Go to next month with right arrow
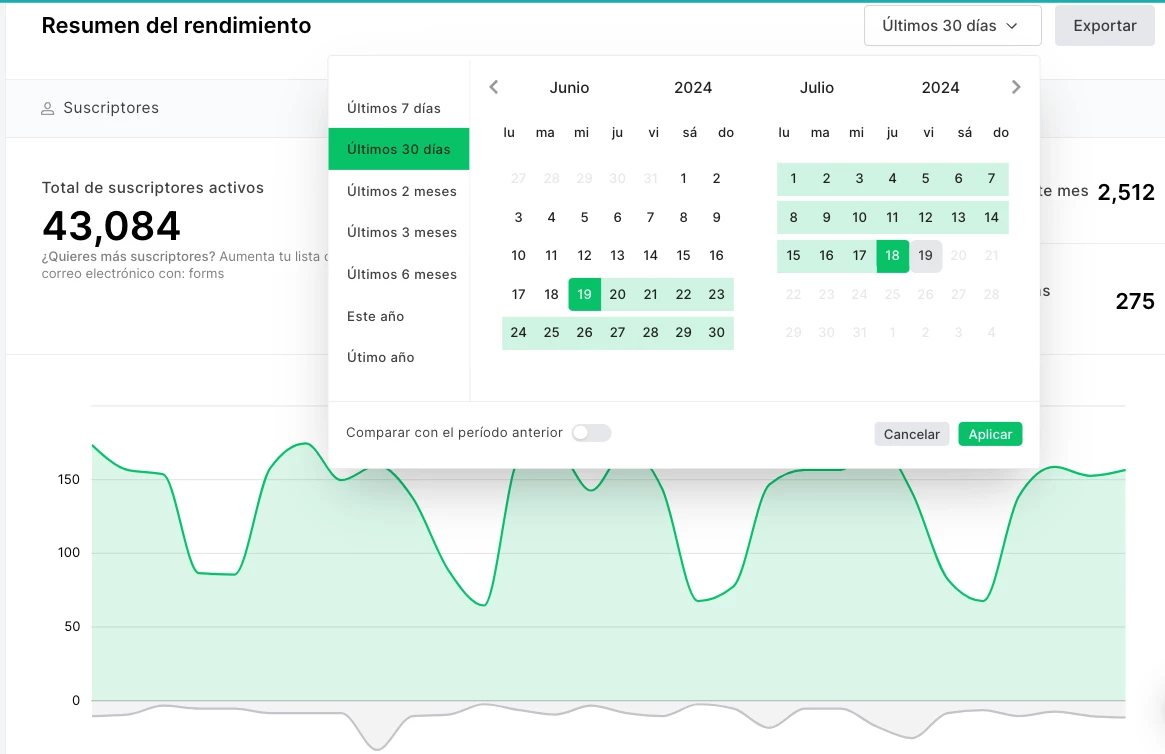1165x754 pixels. [x=1016, y=87]
